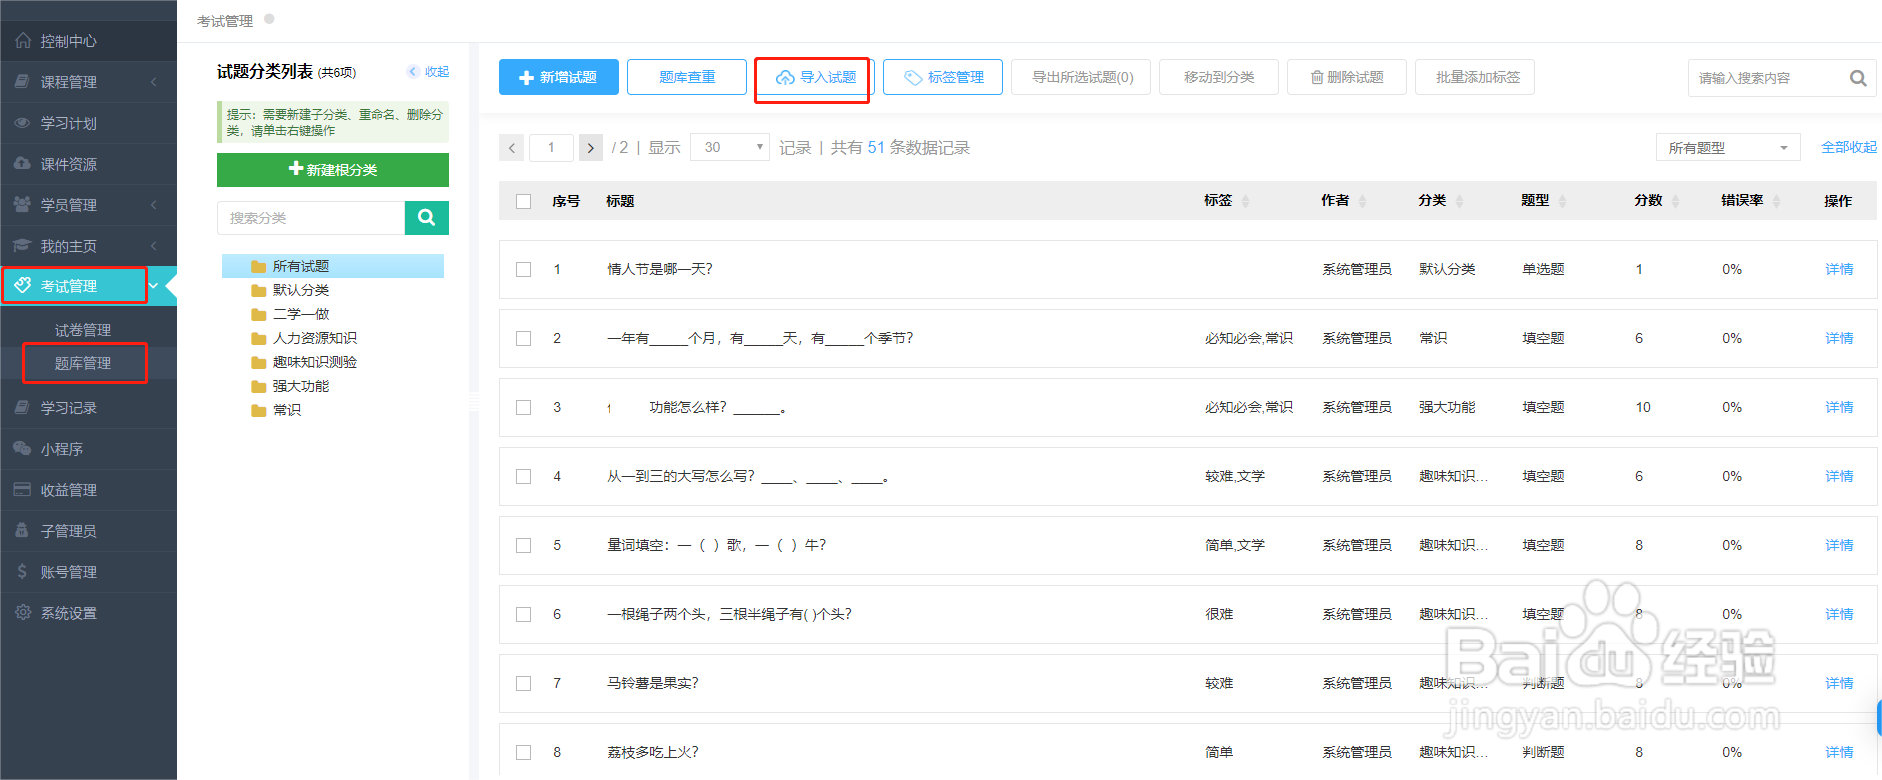1882x780 pixels.
Task: Click the green 新建根分类 button
Action: coord(333,170)
